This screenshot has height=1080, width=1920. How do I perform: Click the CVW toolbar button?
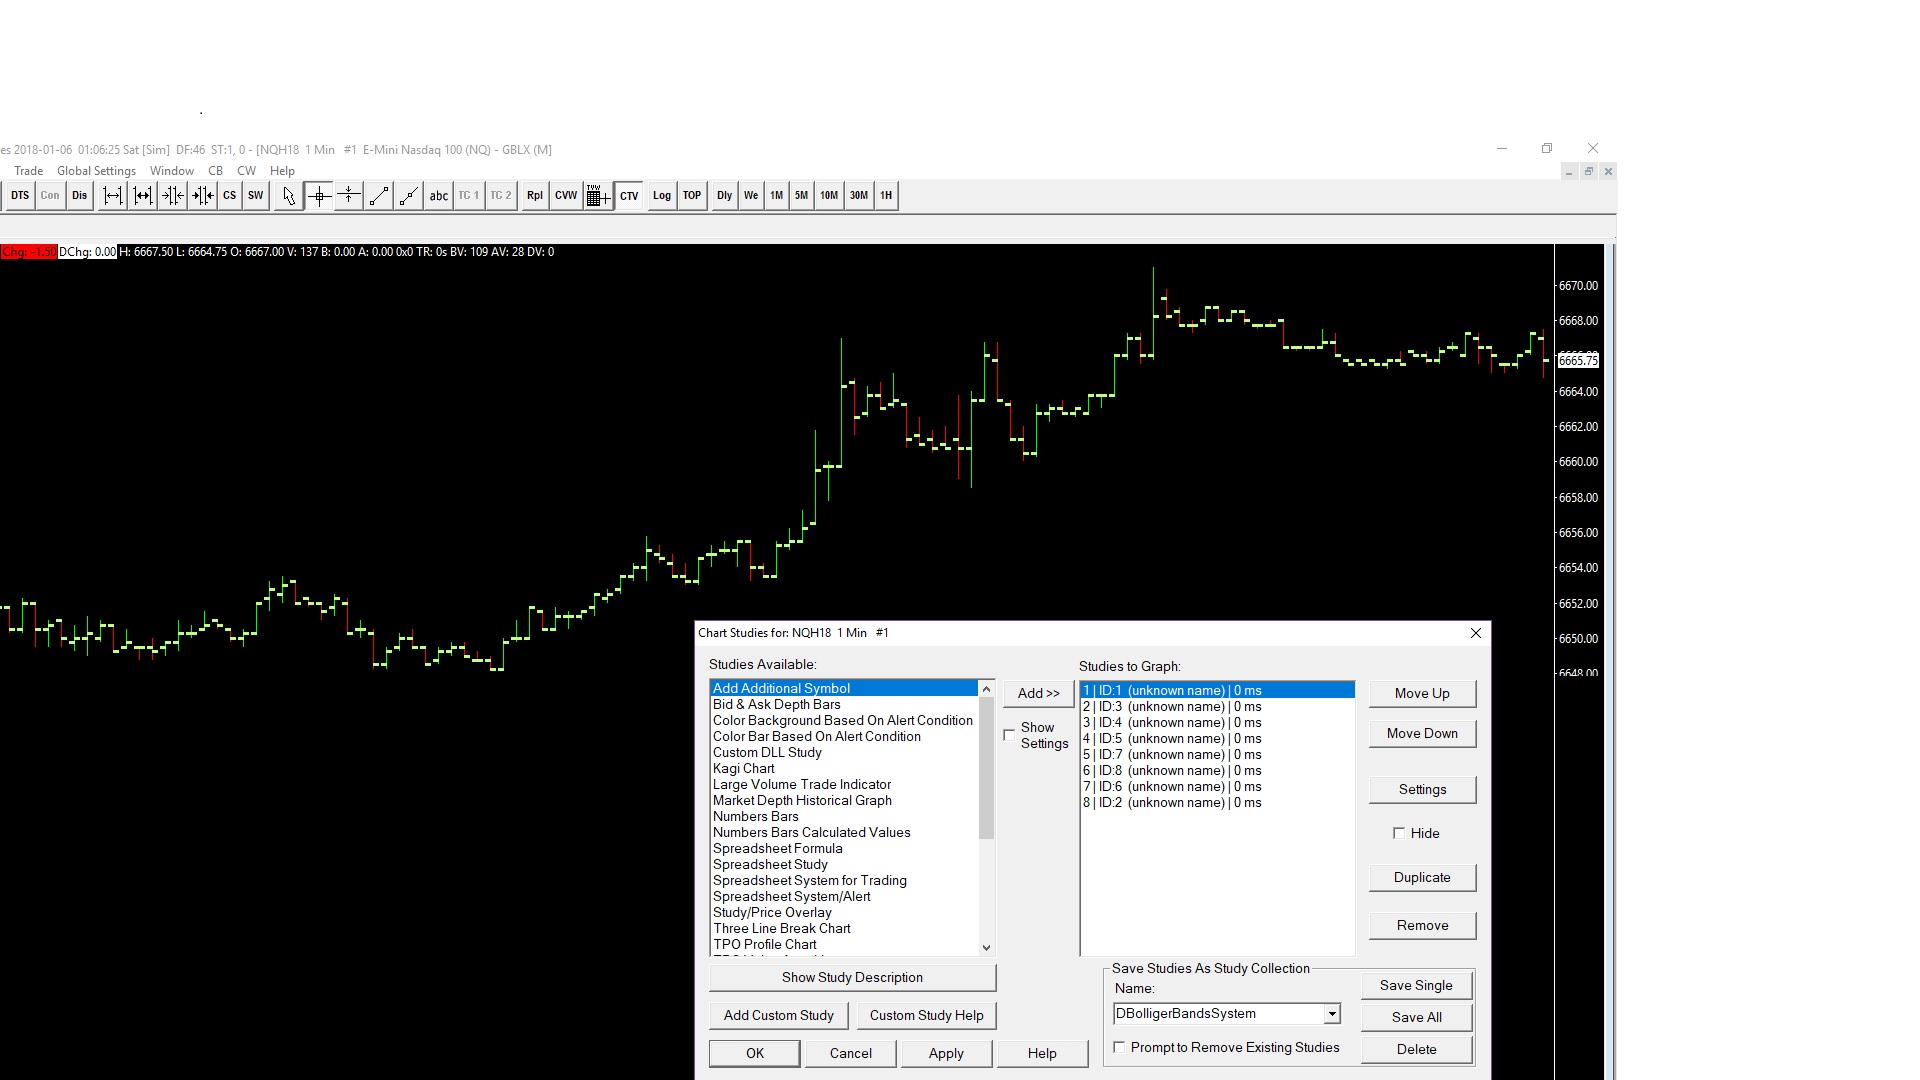coord(566,196)
